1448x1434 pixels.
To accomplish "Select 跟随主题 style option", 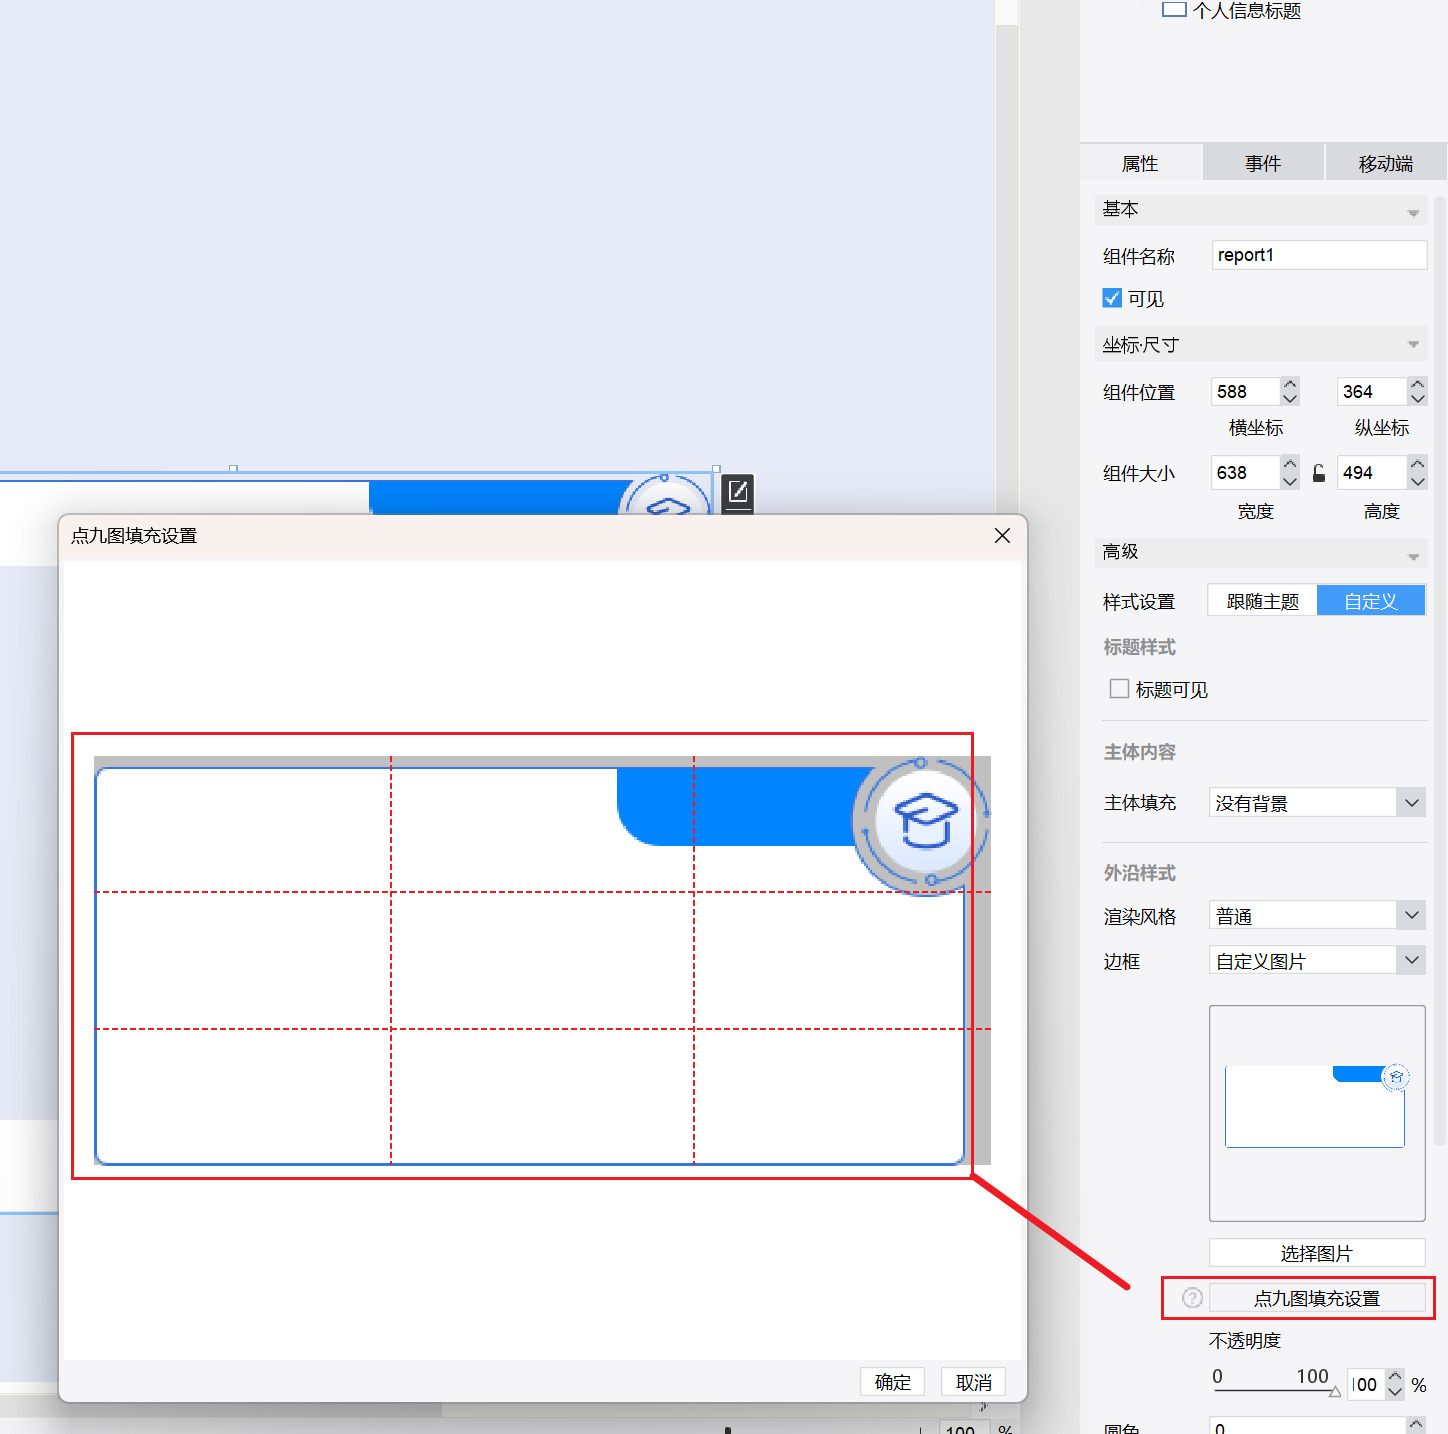I will pyautogui.click(x=1262, y=601).
